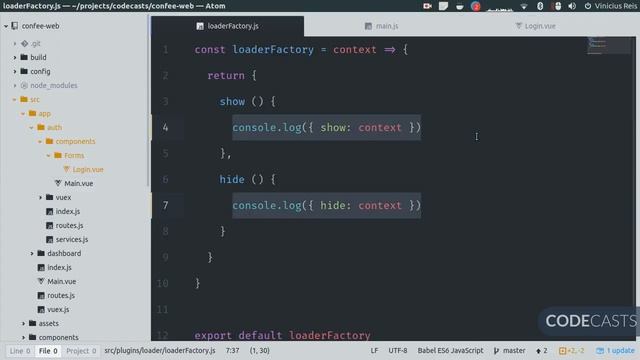The image size is (640, 360).
Task: Open the Vinicius Reis session menu
Action: coord(611,6)
